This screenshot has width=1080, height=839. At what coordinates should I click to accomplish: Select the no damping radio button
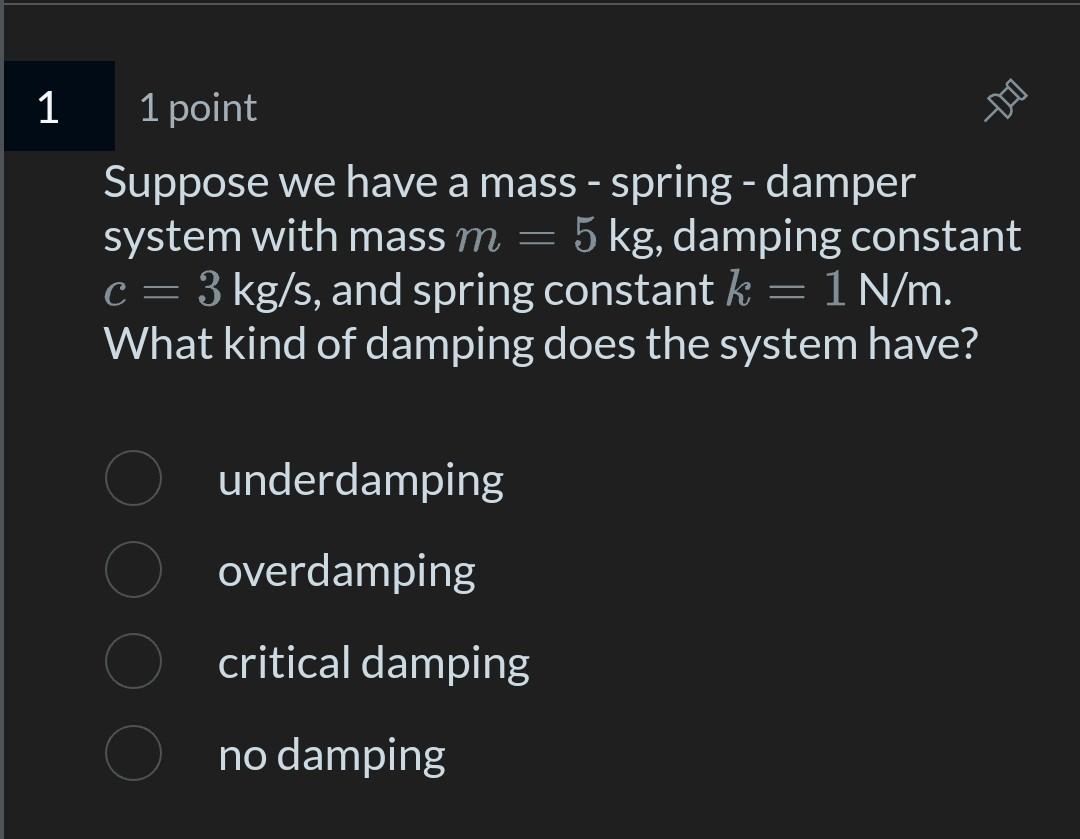pyautogui.click(x=132, y=755)
